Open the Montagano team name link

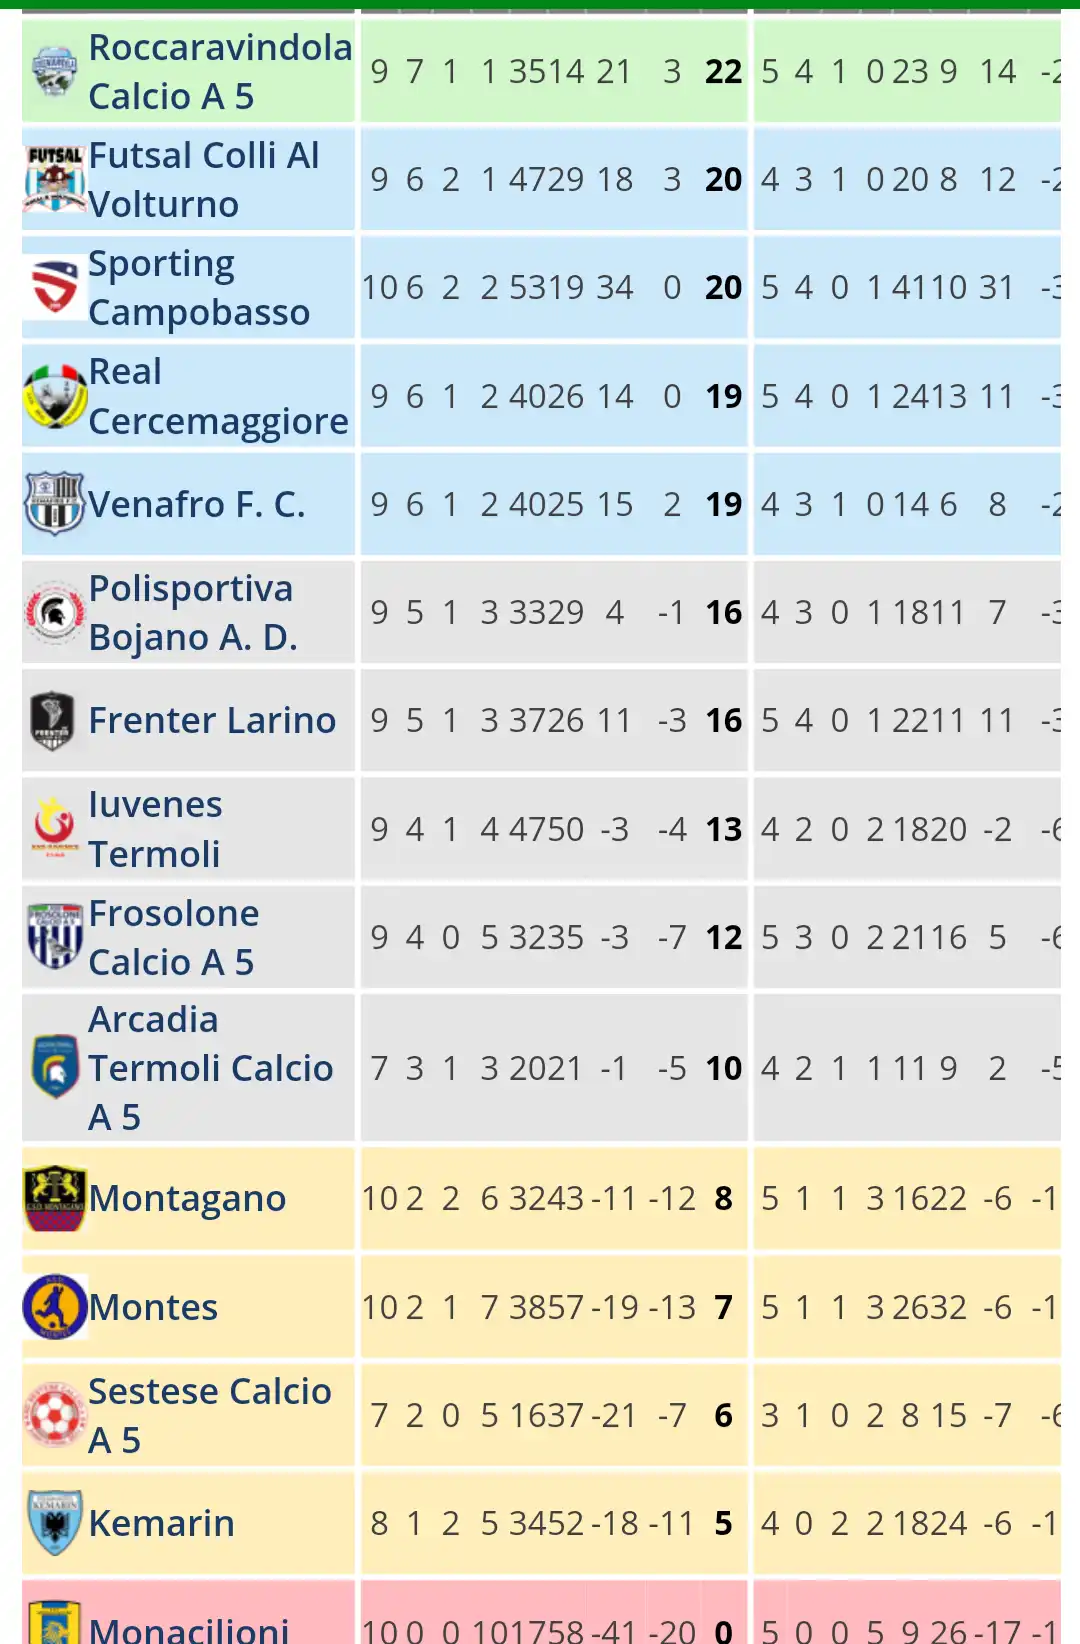coord(187,1198)
